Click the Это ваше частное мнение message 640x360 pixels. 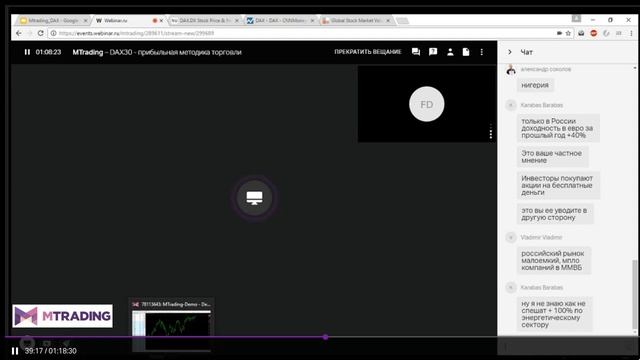click(x=553, y=157)
